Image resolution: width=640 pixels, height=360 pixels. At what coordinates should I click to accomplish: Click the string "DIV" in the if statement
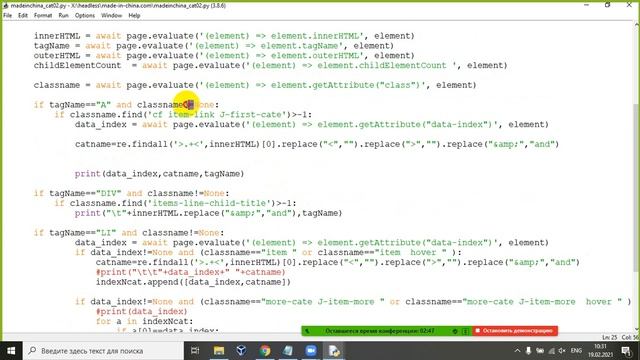click(x=109, y=193)
